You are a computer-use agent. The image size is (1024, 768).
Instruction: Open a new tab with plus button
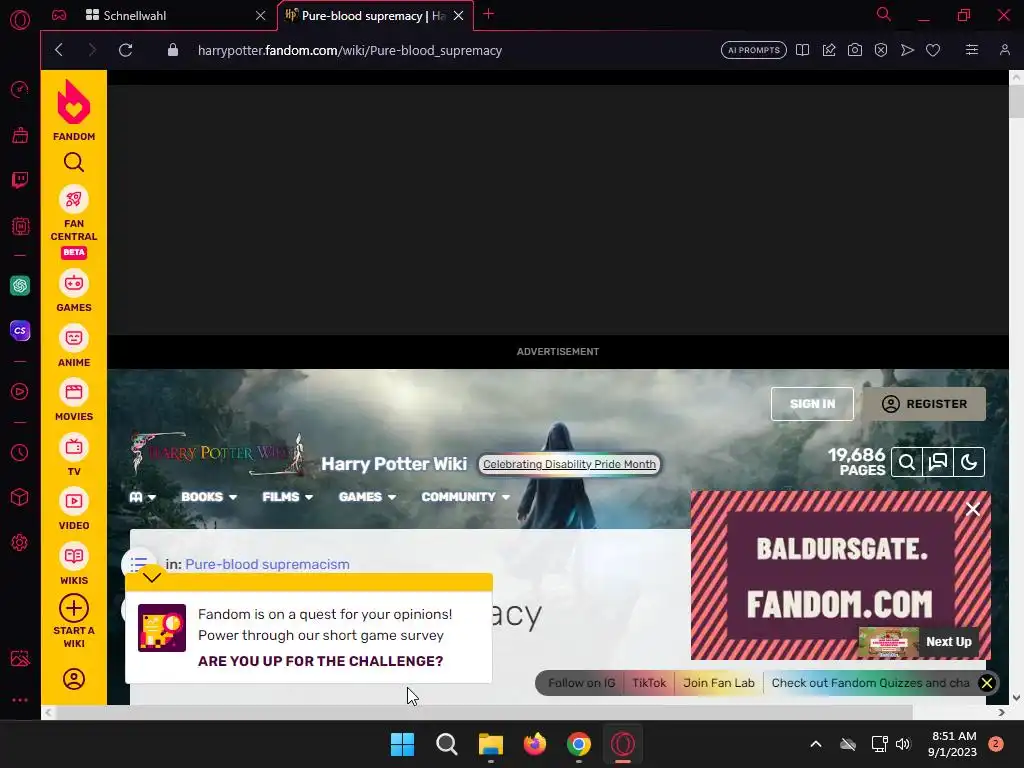(x=488, y=14)
